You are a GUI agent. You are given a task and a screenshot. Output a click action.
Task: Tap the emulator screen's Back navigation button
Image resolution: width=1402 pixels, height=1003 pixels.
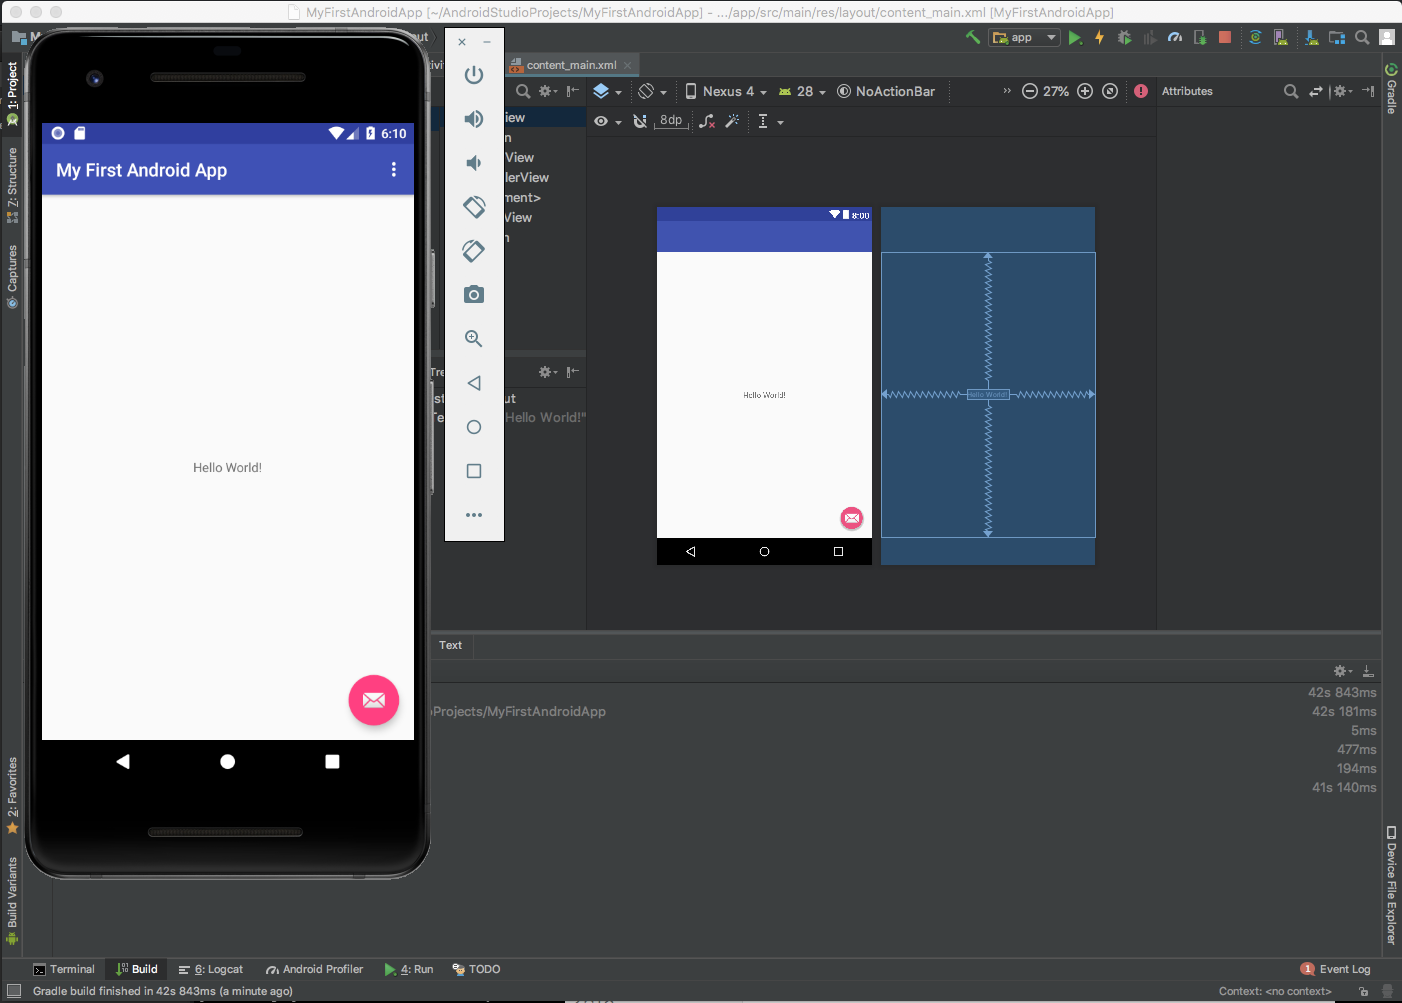pyautogui.click(x=123, y=762)
